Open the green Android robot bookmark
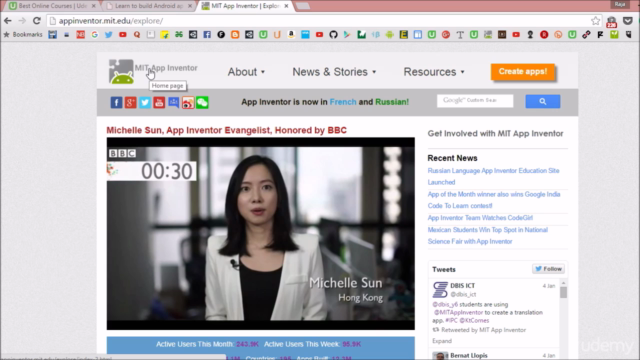This screenshot has height=360, width=640. pyautogui.click(x=389, y=35)
